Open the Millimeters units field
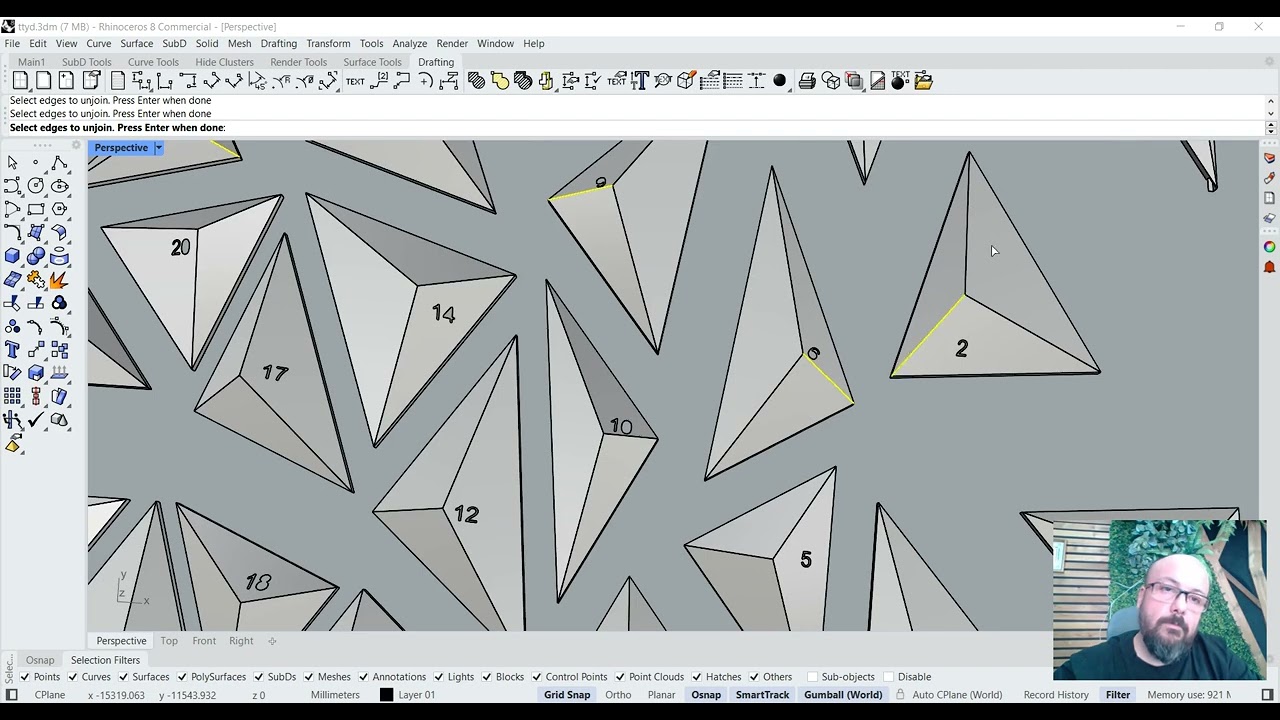The image size is (1280, 720). click(335, 695)
